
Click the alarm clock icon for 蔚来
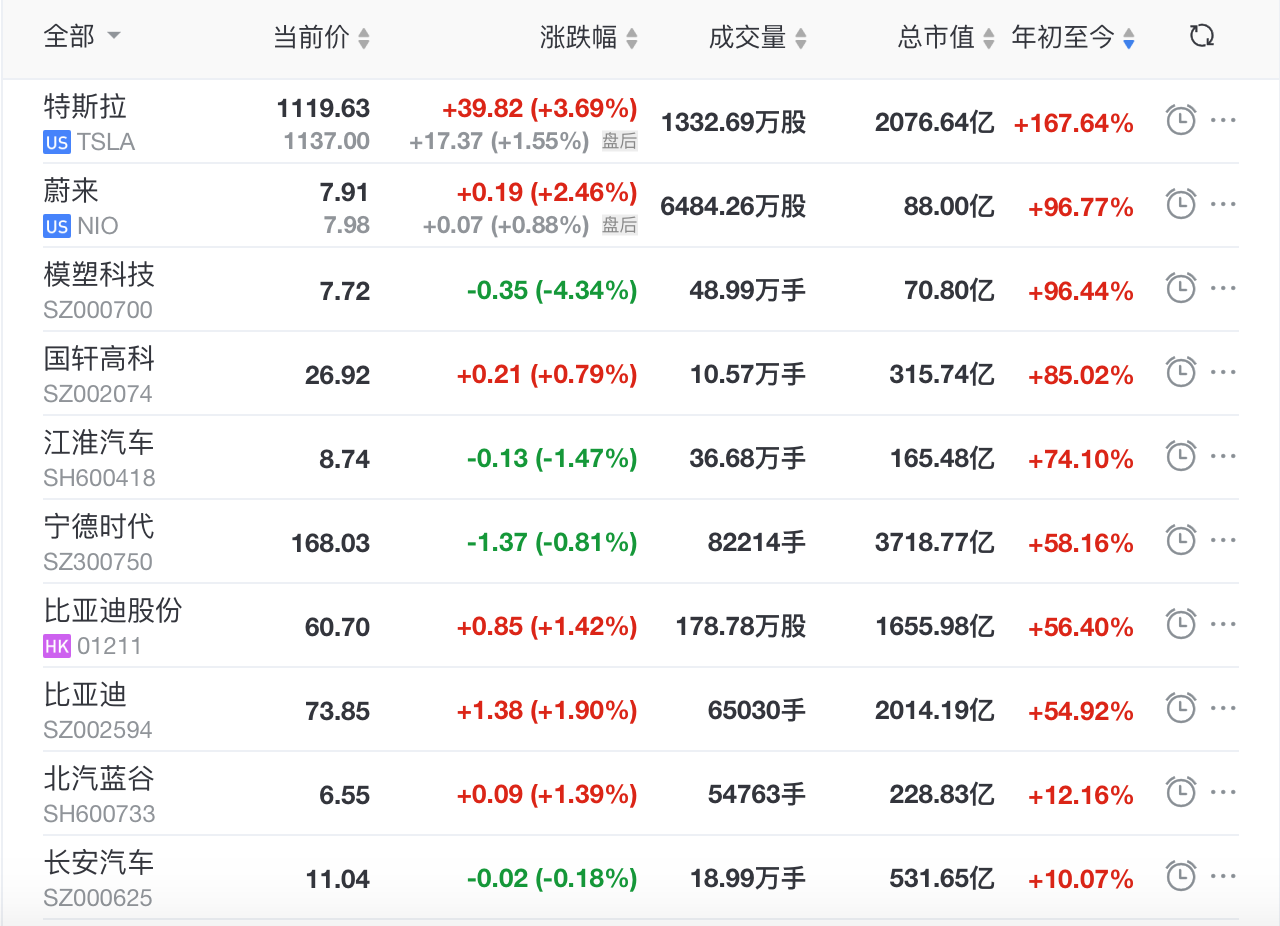(x=1181, y=205)
